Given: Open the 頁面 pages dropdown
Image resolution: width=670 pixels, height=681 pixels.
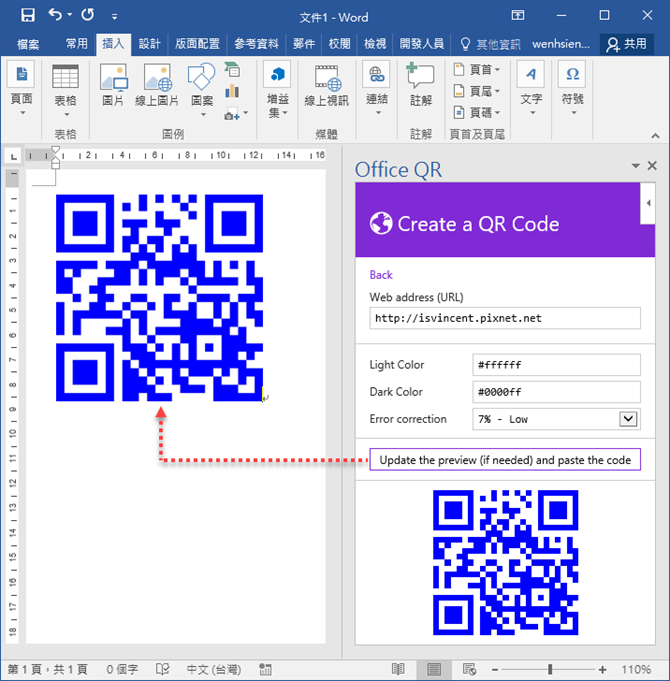Looking at the screenshot, I should 22,89.
